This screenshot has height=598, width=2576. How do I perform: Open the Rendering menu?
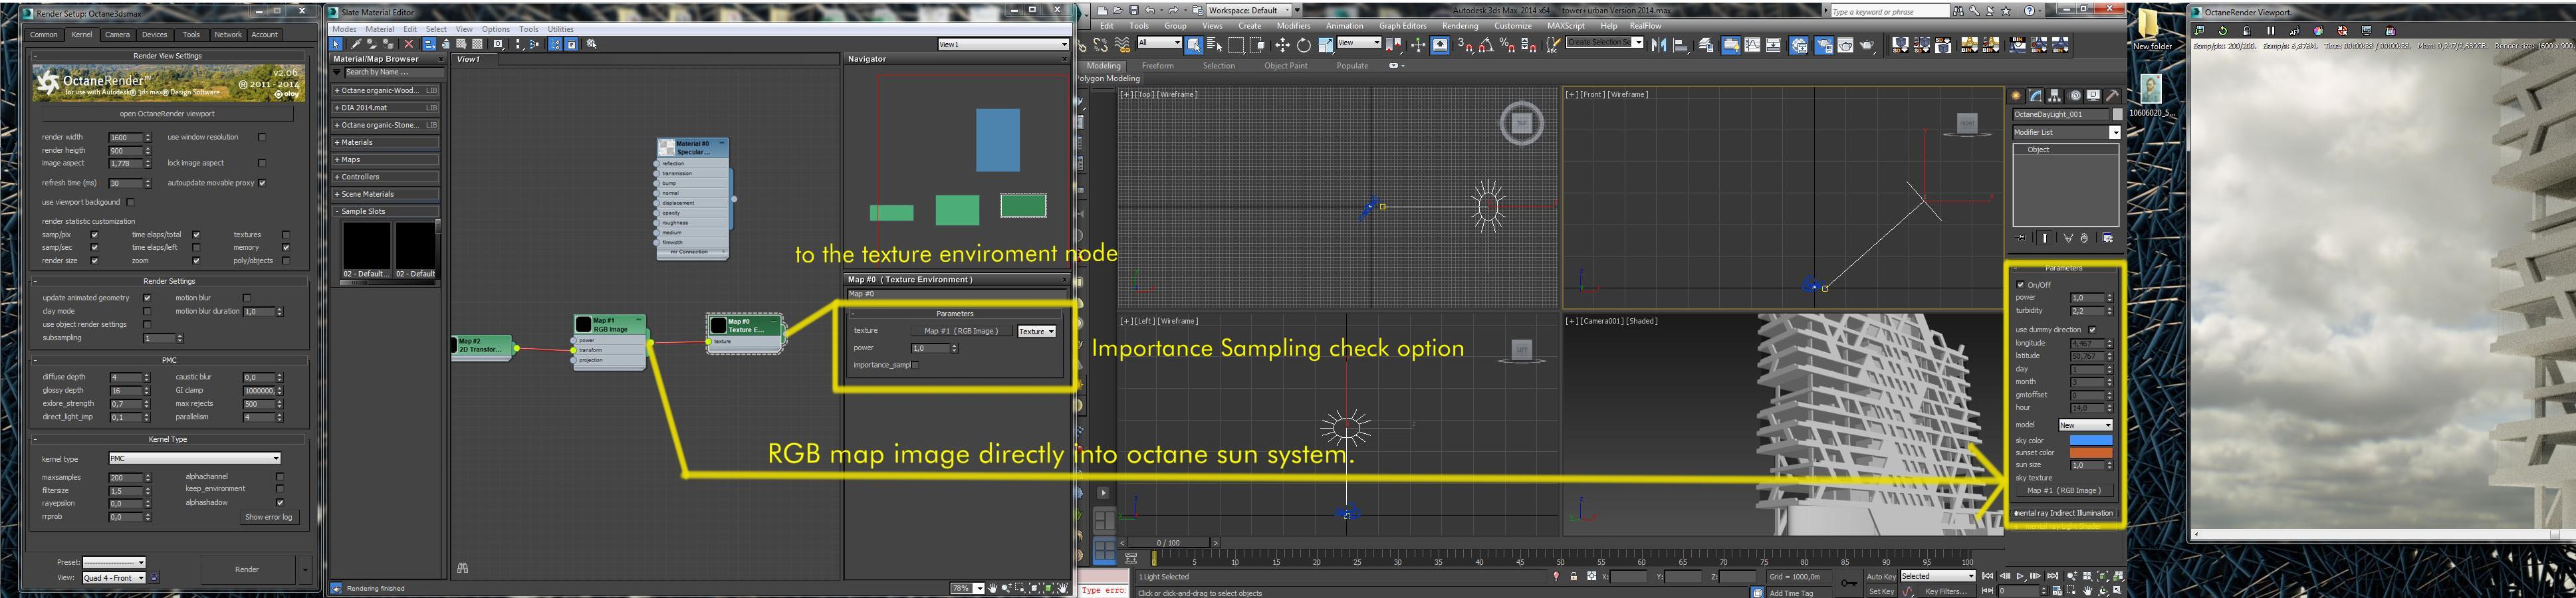[1459, 26]
